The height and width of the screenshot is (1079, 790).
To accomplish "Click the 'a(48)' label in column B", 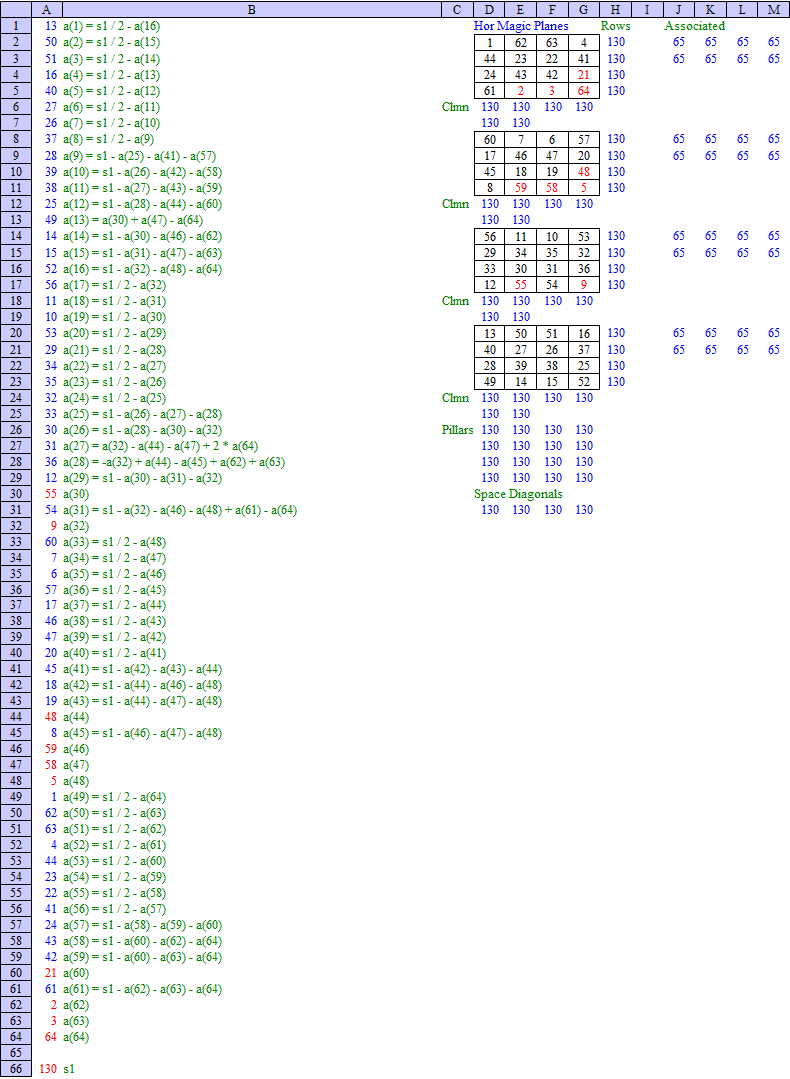I will click(x=76, y=781).
